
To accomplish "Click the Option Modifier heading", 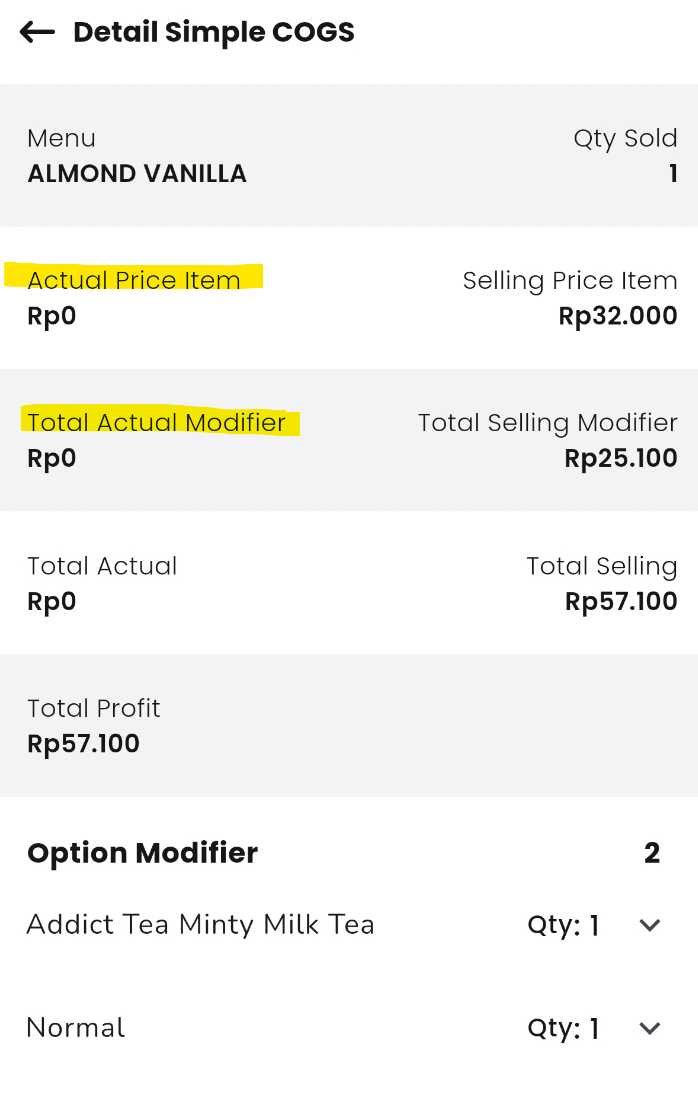I will (142, 853).
